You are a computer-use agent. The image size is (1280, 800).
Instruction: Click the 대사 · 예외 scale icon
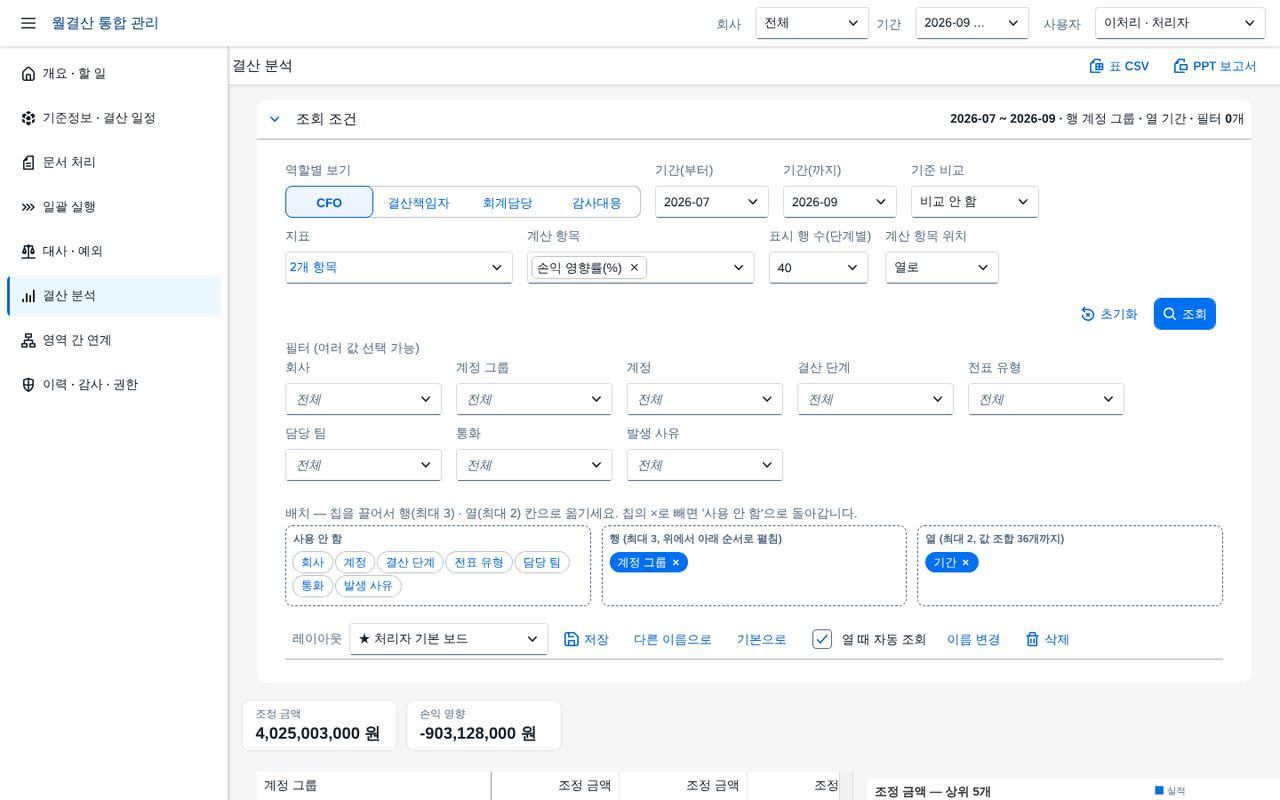coord(28,251)
